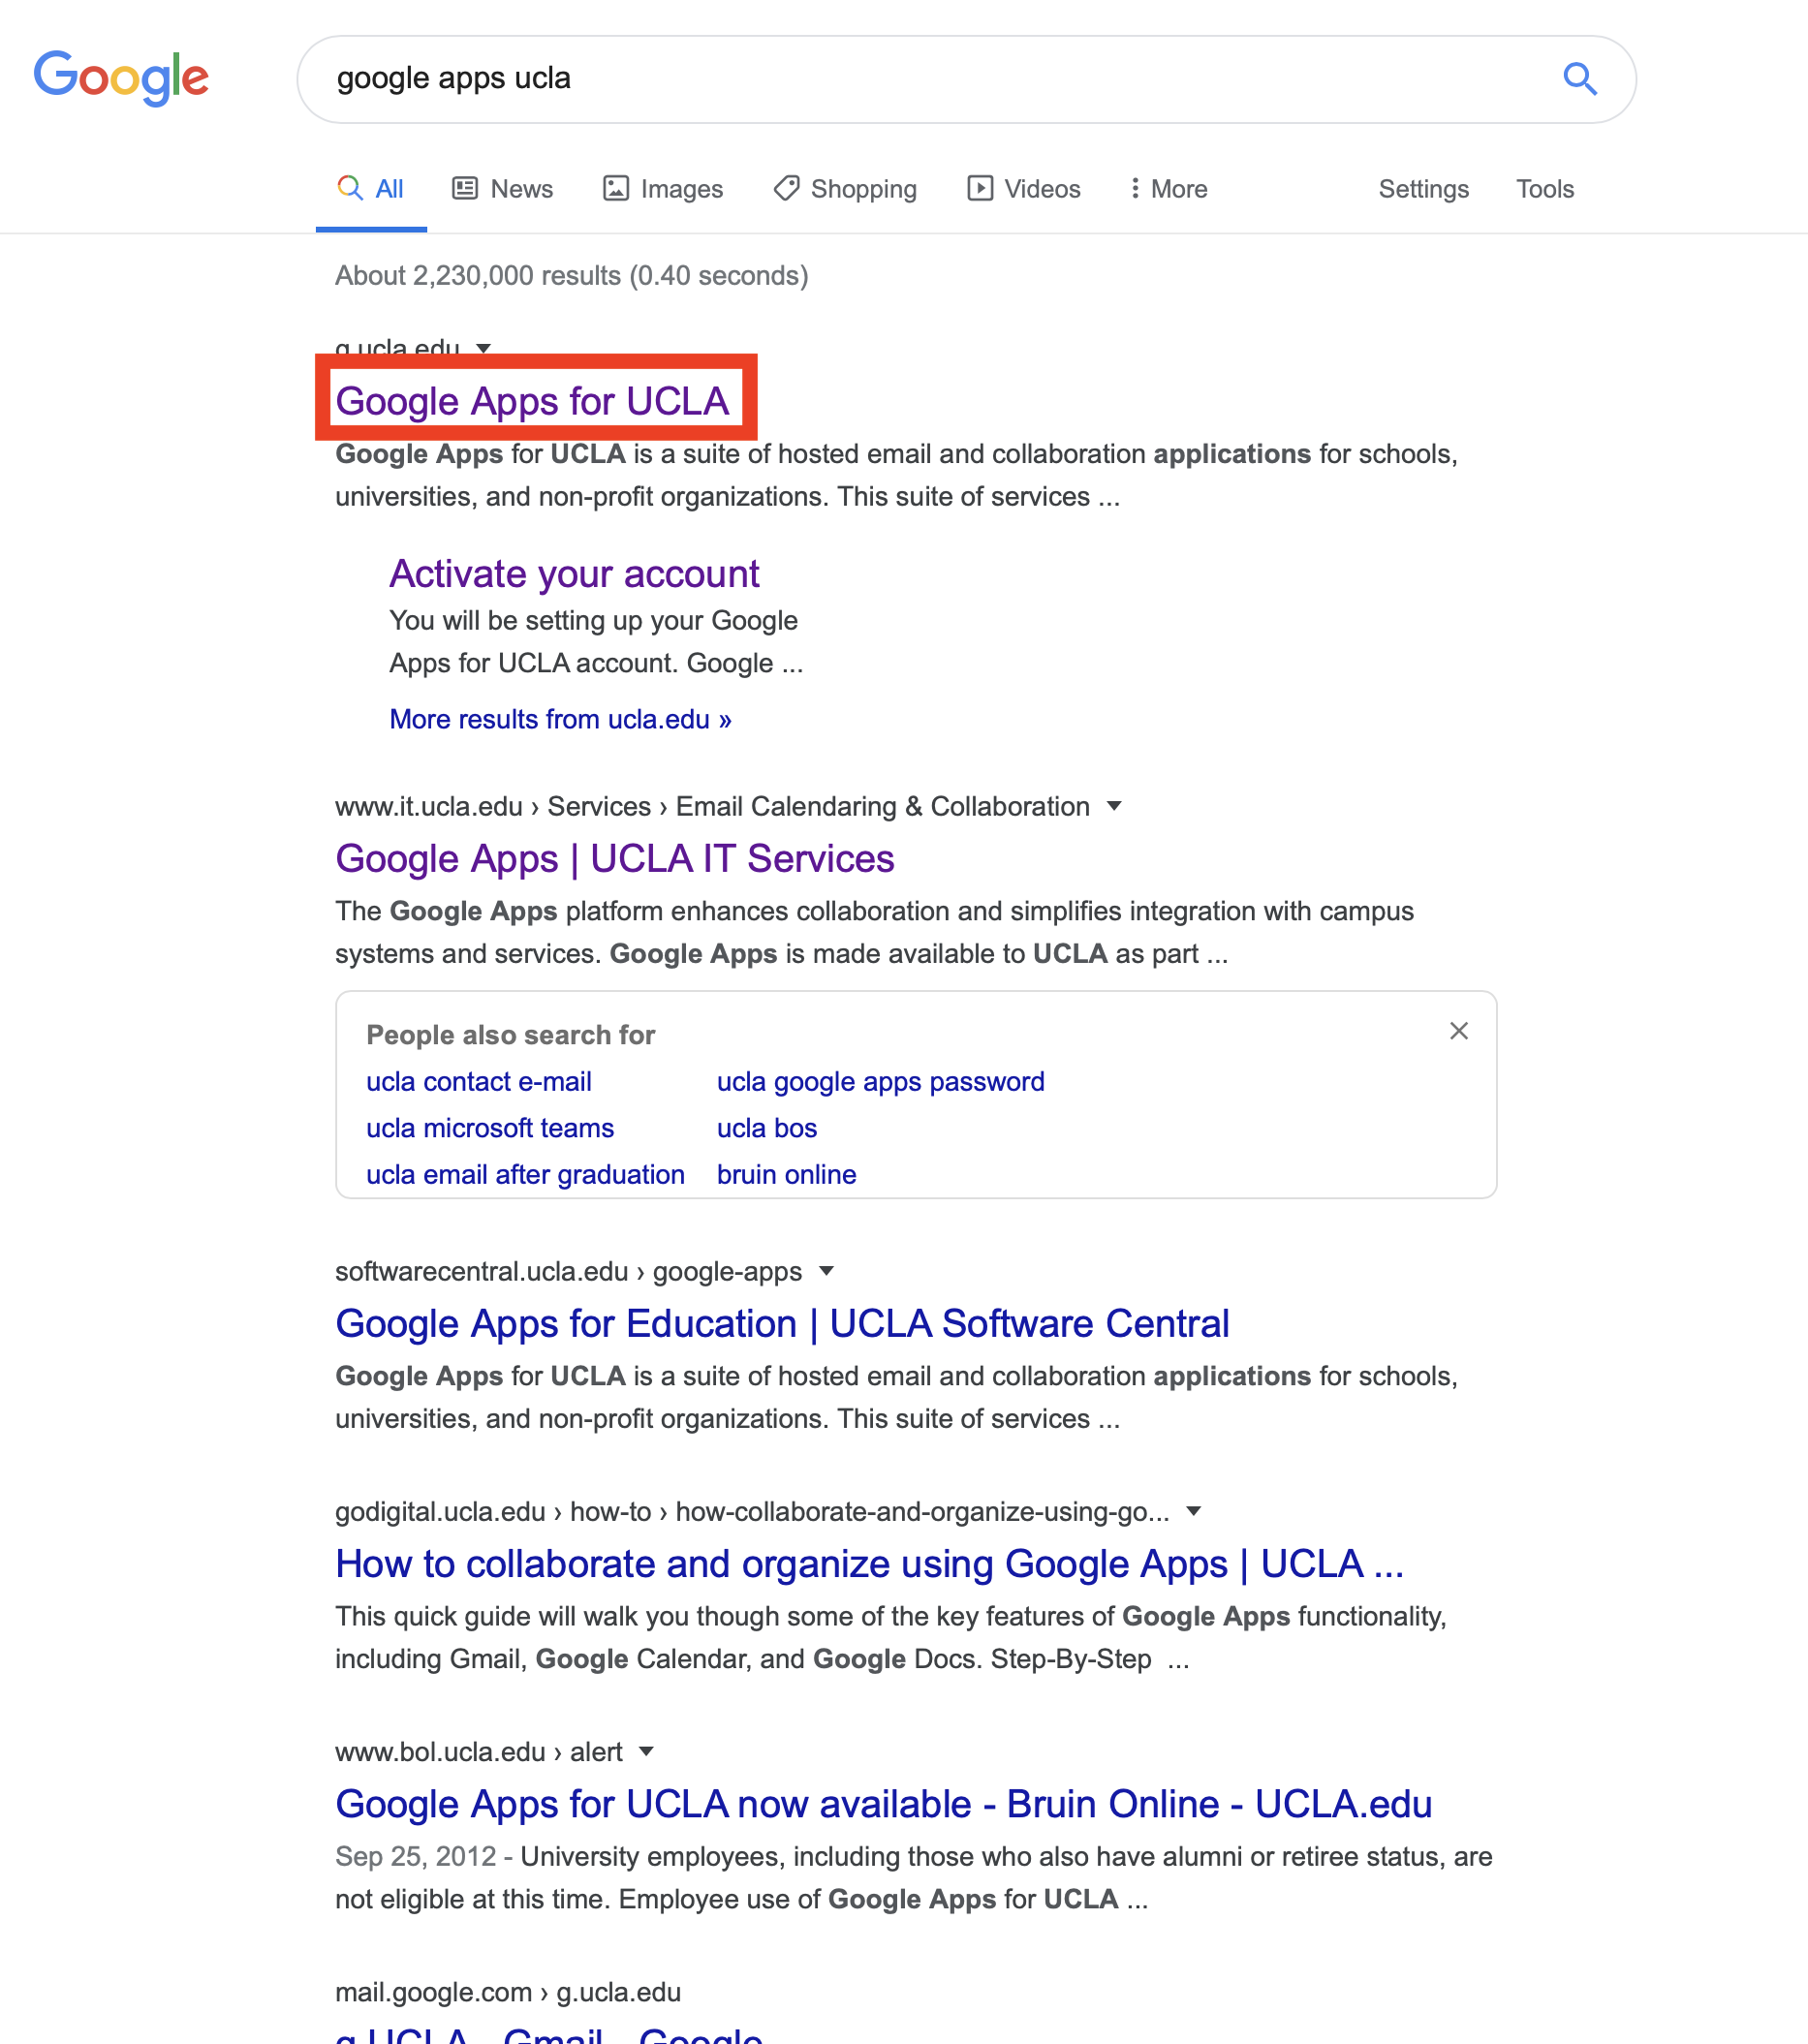
Task: Close the 'People also search for' box
Action: click(1458, 1031)
